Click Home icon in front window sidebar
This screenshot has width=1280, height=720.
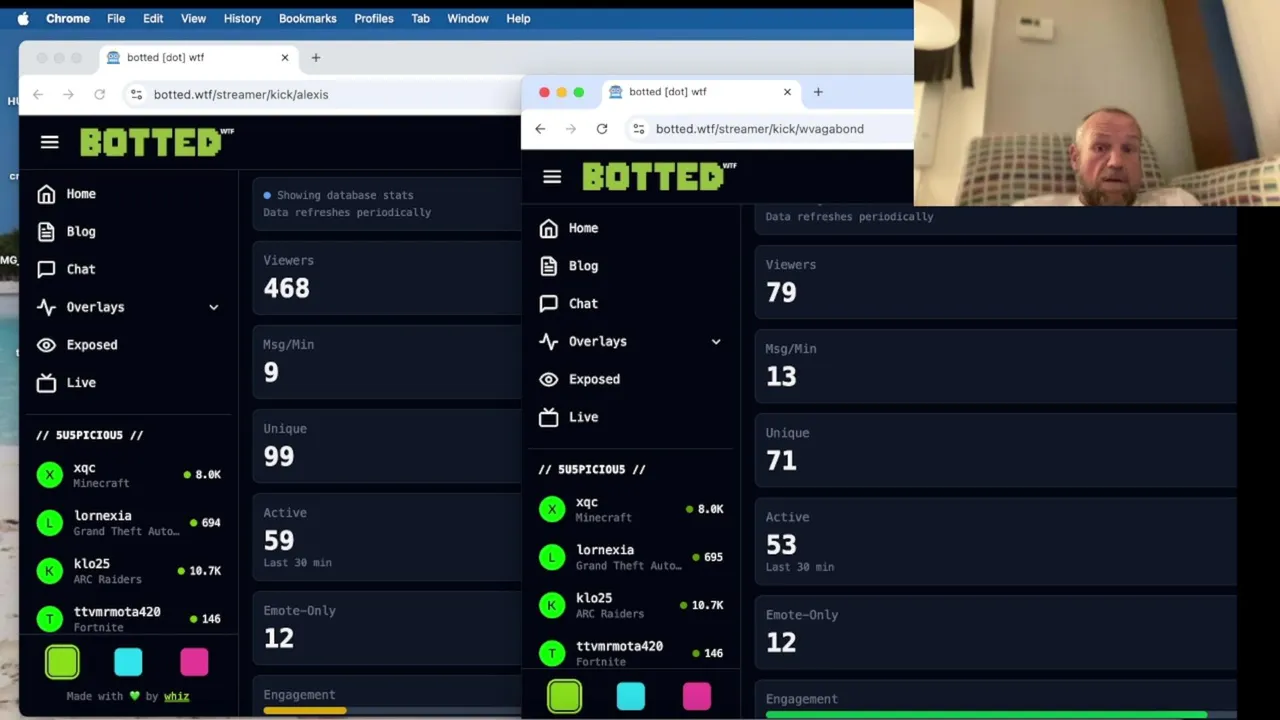548,228
